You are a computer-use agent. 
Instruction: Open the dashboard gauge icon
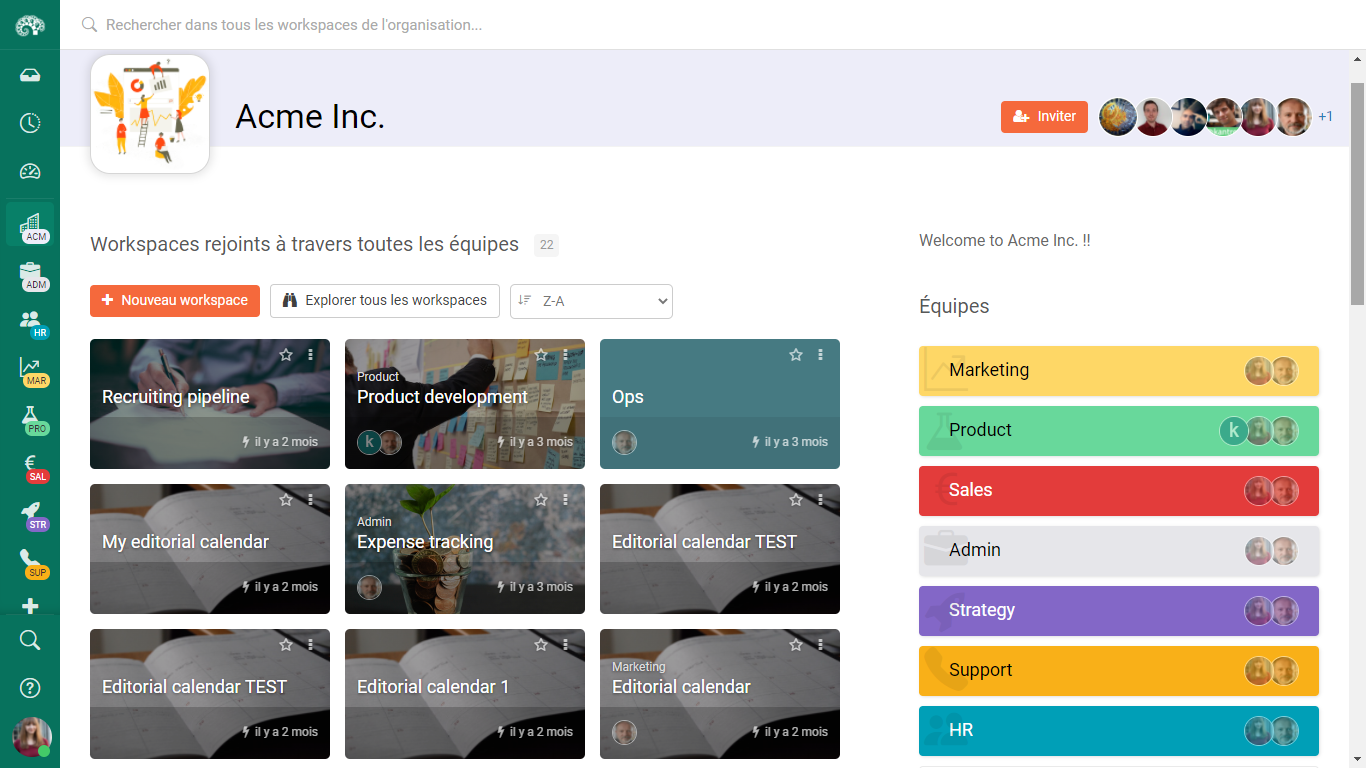point(30,171)
